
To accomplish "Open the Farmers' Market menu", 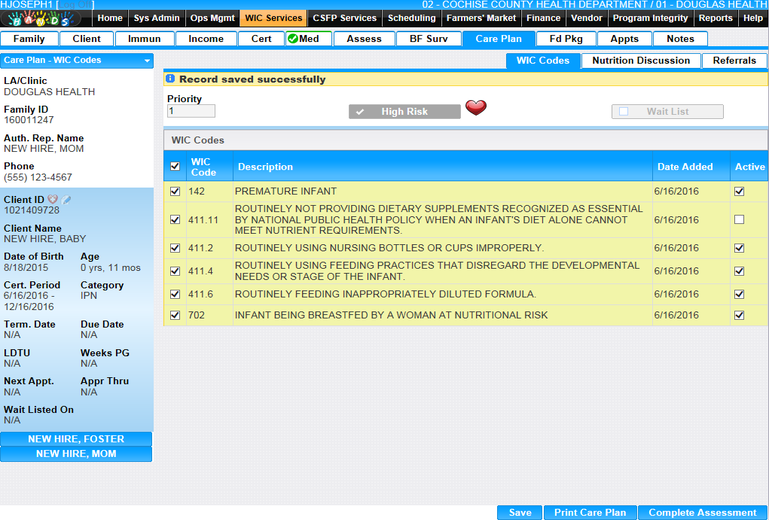I will click(481, 18).
